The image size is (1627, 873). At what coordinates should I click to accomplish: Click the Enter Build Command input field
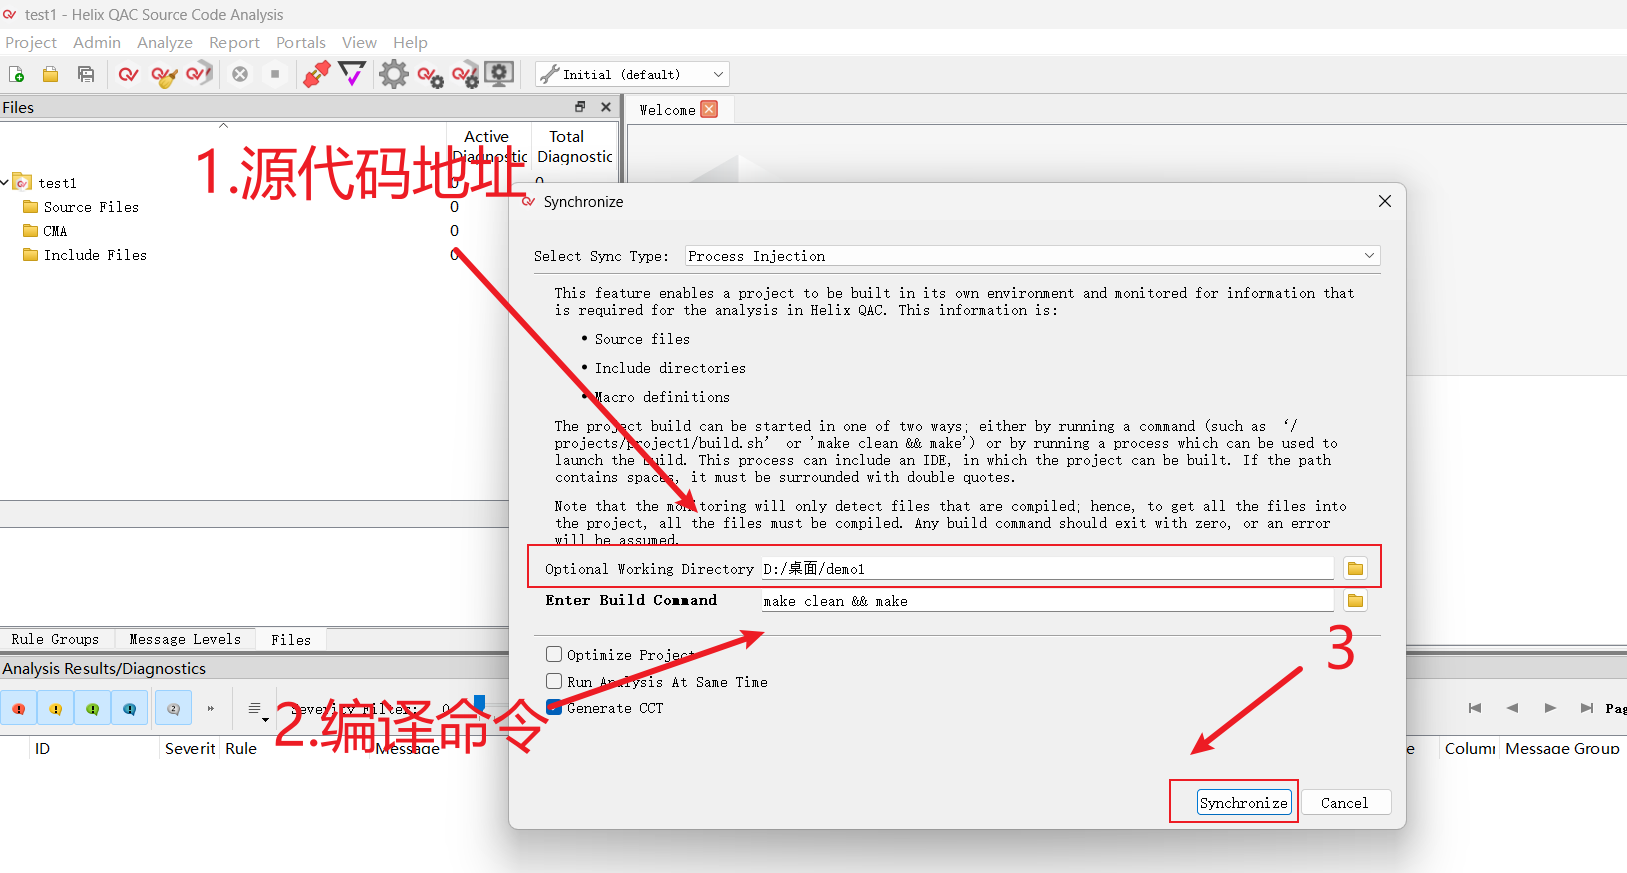1048,600
